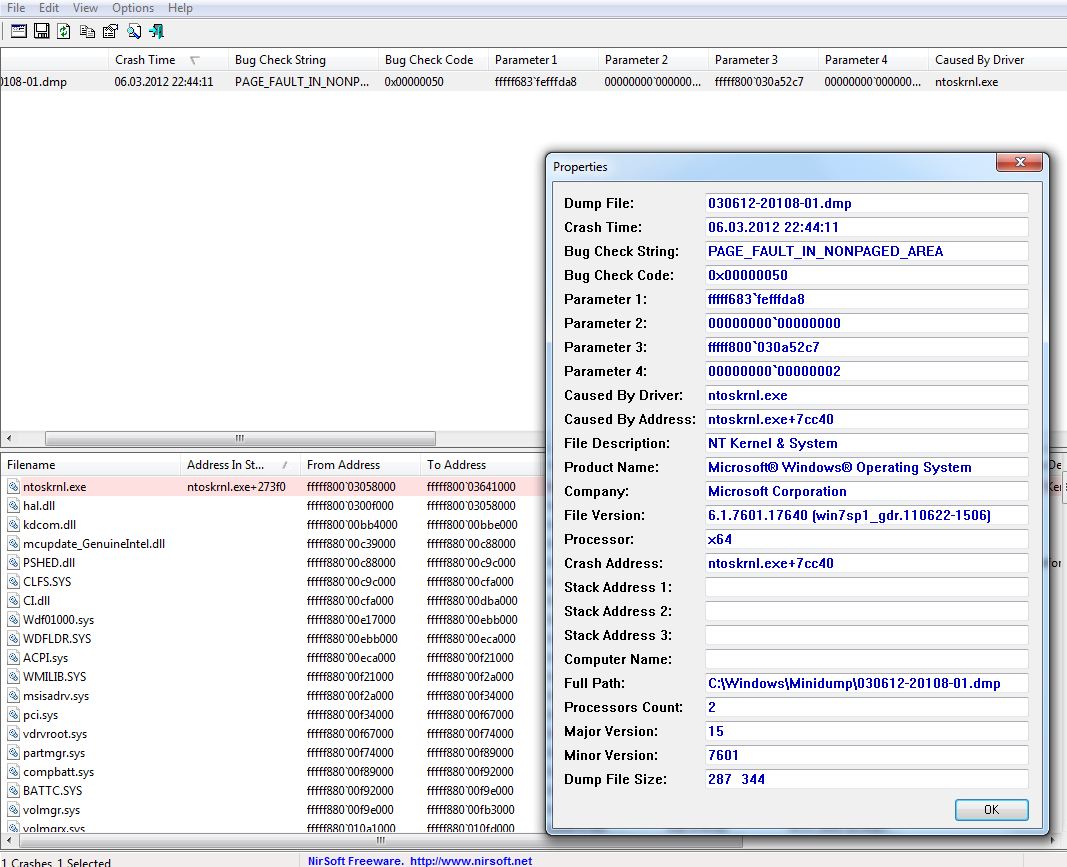This screenshot has height=867, width=1067.
Task: Click the Dump File field in Properties
Action: [867, 203]
